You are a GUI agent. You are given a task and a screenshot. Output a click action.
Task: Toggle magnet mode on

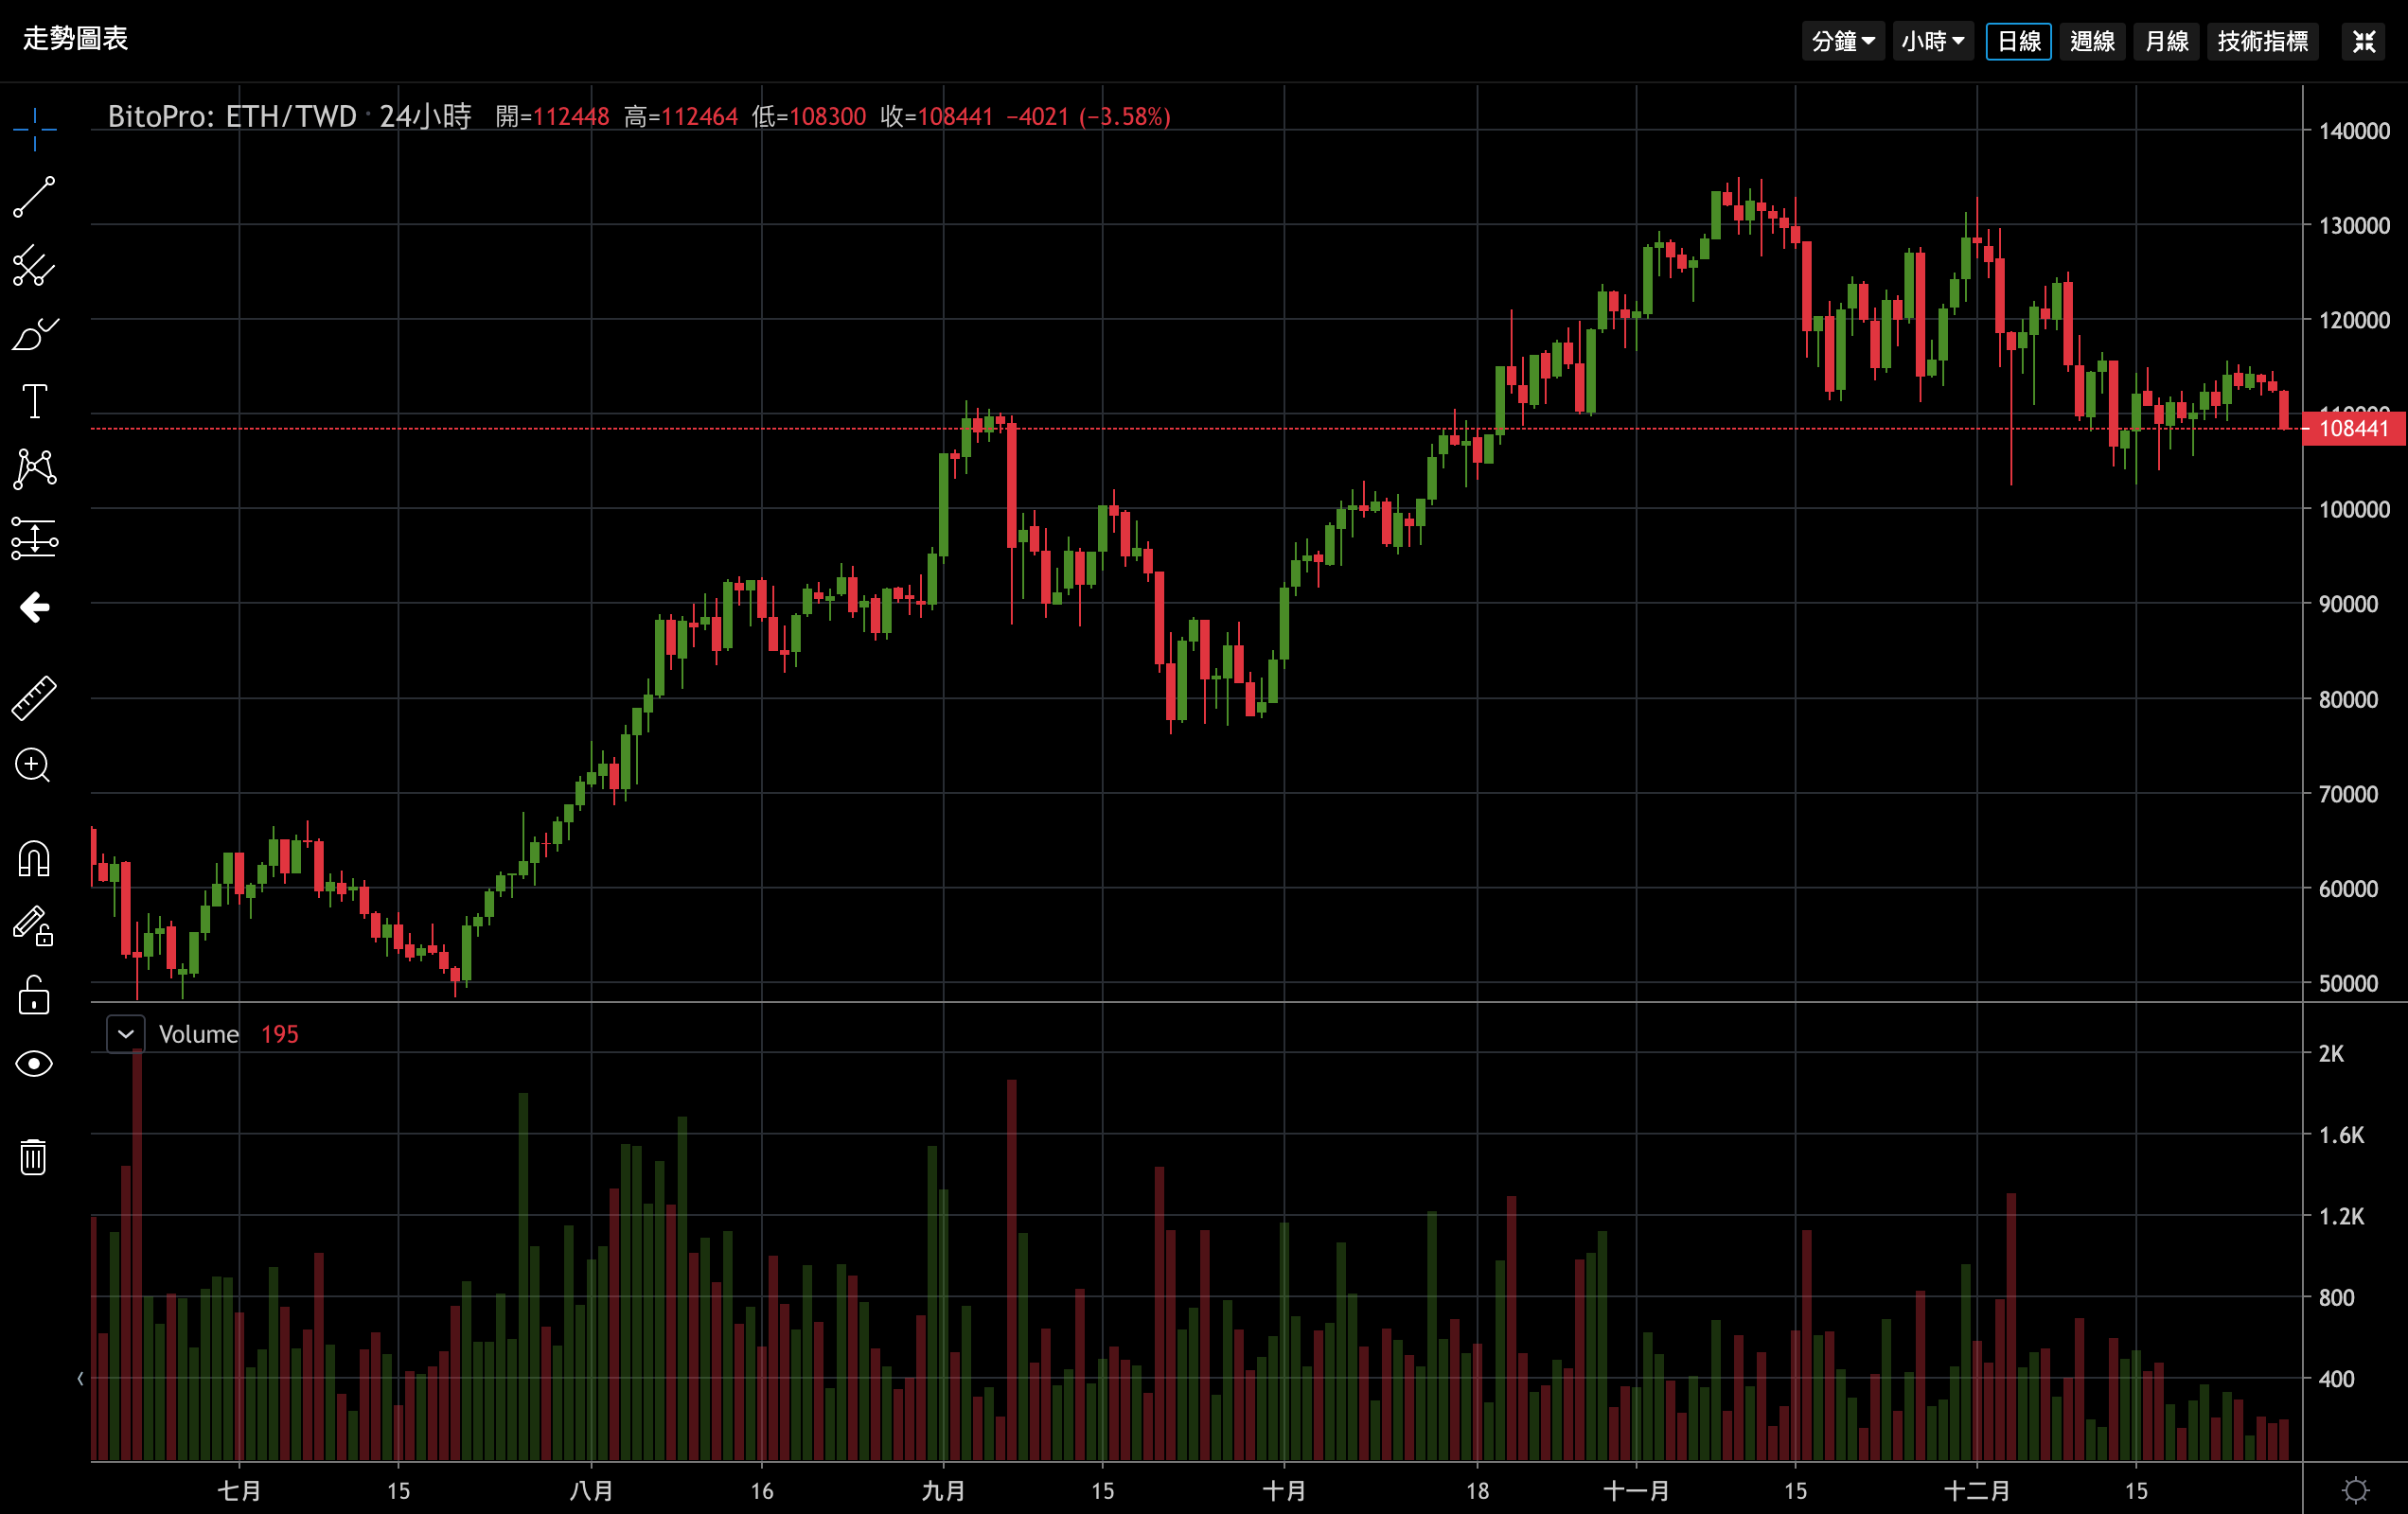34,858
